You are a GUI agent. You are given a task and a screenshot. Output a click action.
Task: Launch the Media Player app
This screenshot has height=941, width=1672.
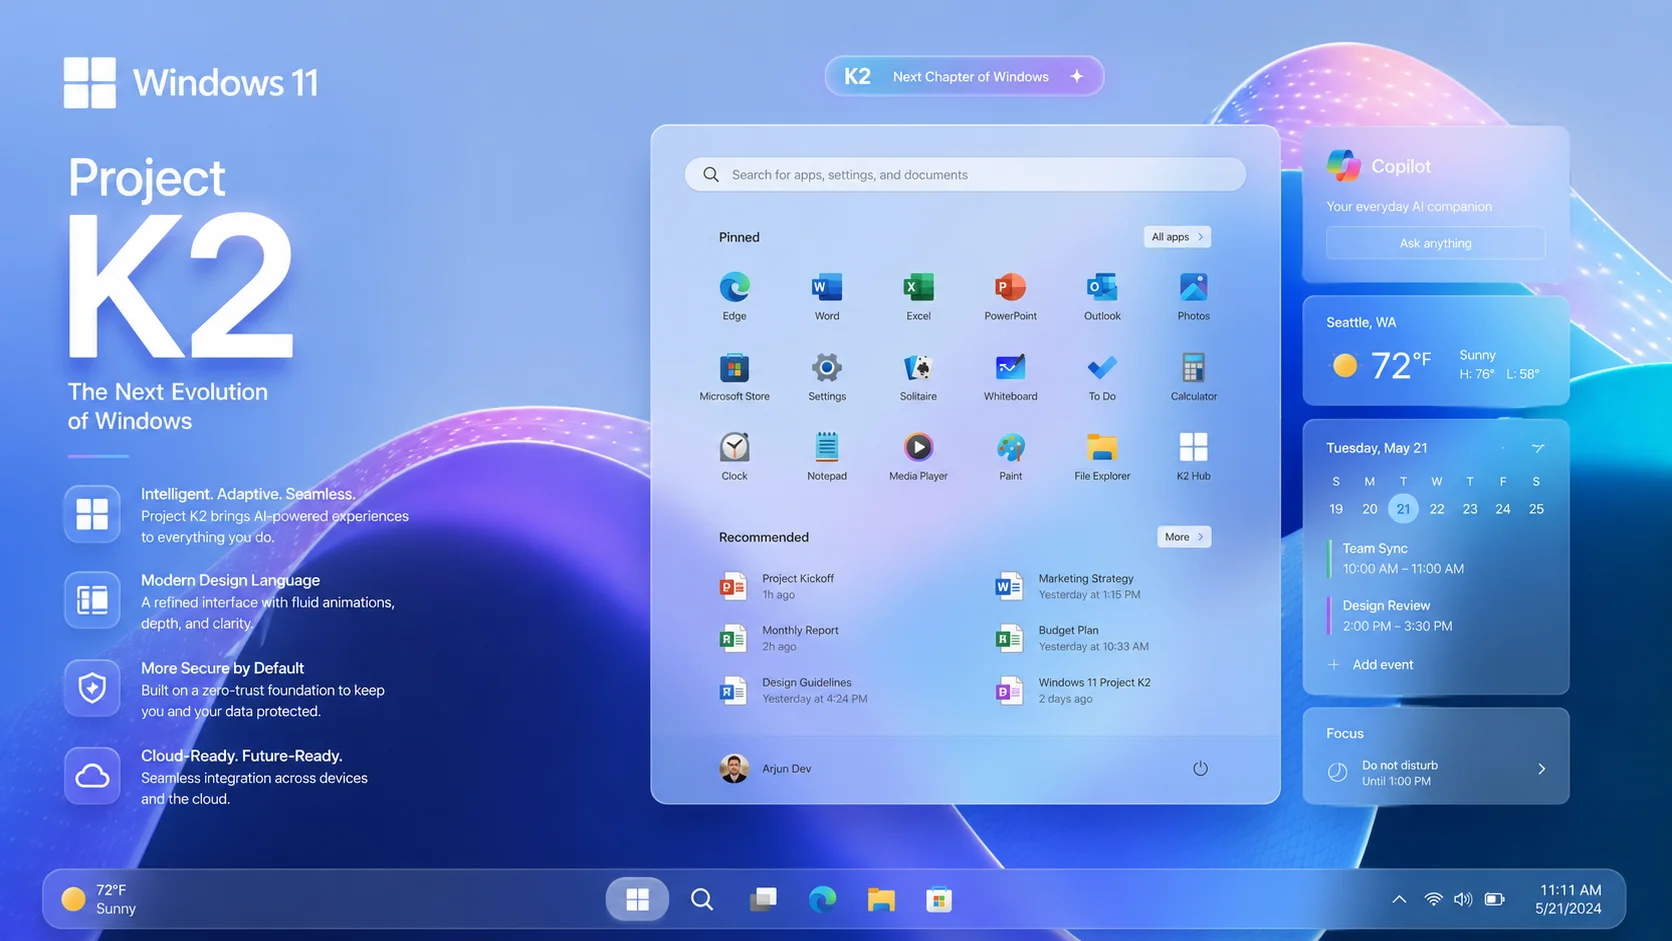[918, 456]
